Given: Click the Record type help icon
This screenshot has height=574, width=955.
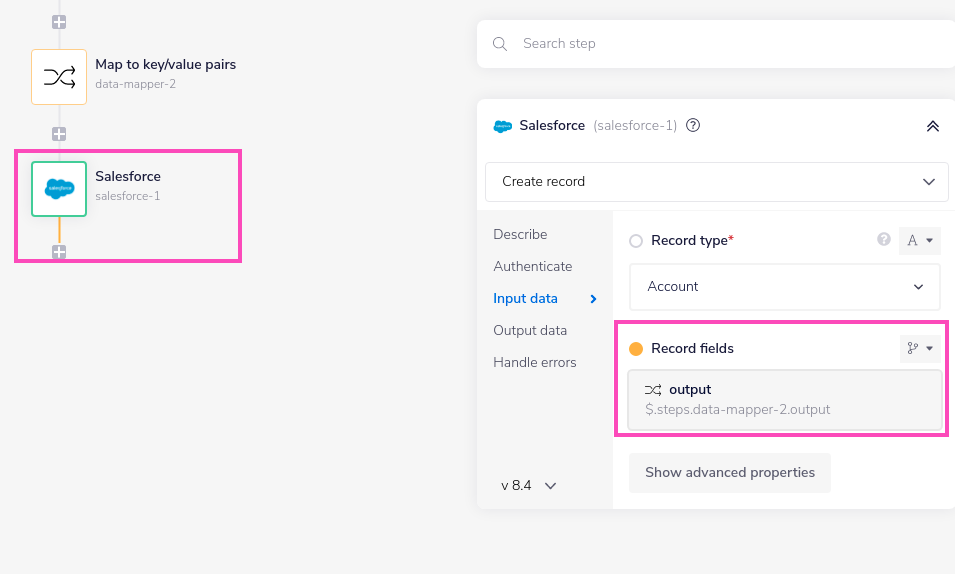Looking at the screenshot, I should click(x=884, y=240).
